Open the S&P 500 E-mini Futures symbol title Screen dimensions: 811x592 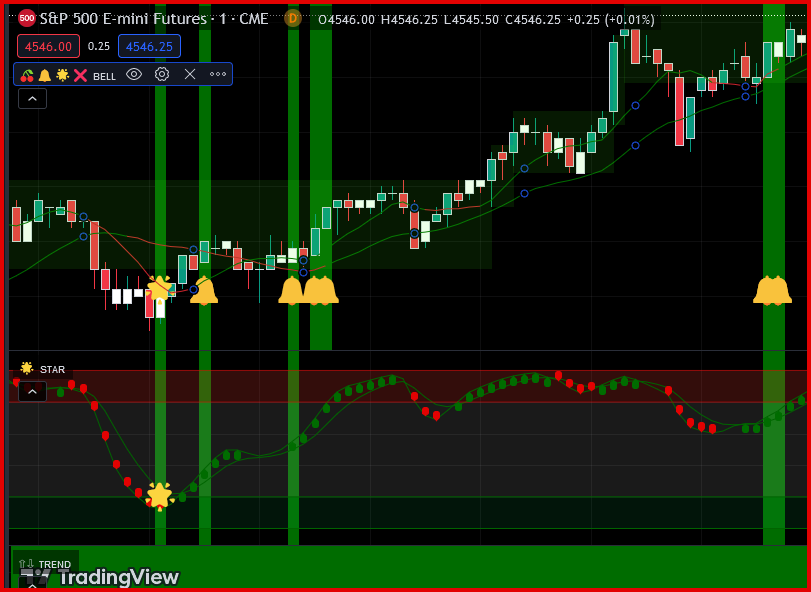(x=154, y=19)
